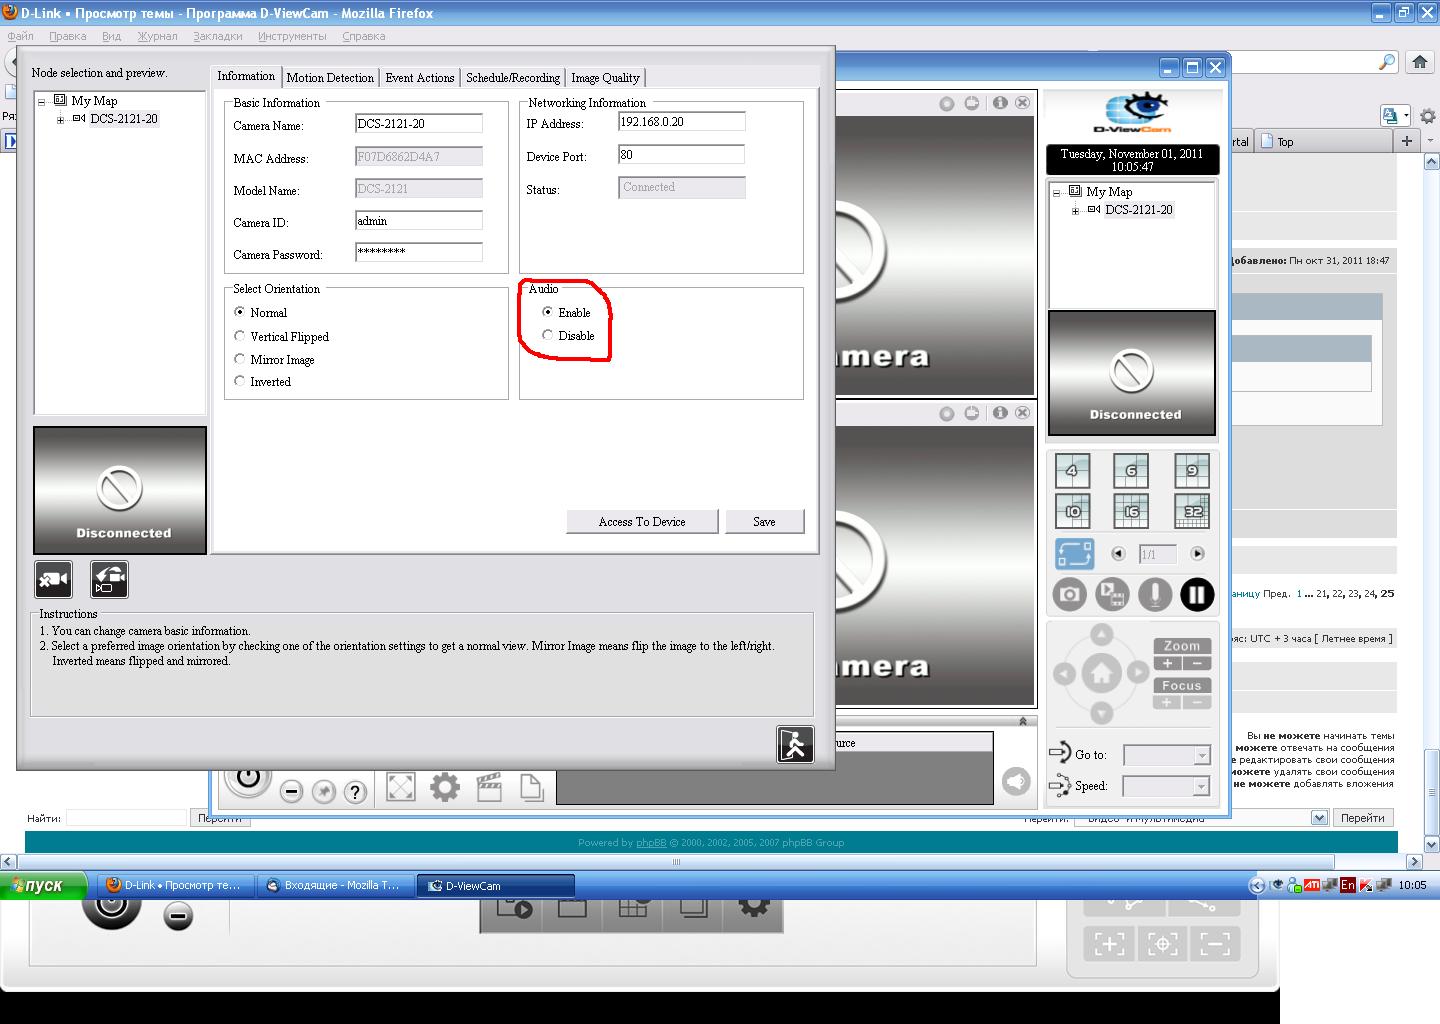Open Входящие Mozilla Thunderbird taskbar button
The height and width of the screenshot is (1024, 1440).
coord(335,885)
